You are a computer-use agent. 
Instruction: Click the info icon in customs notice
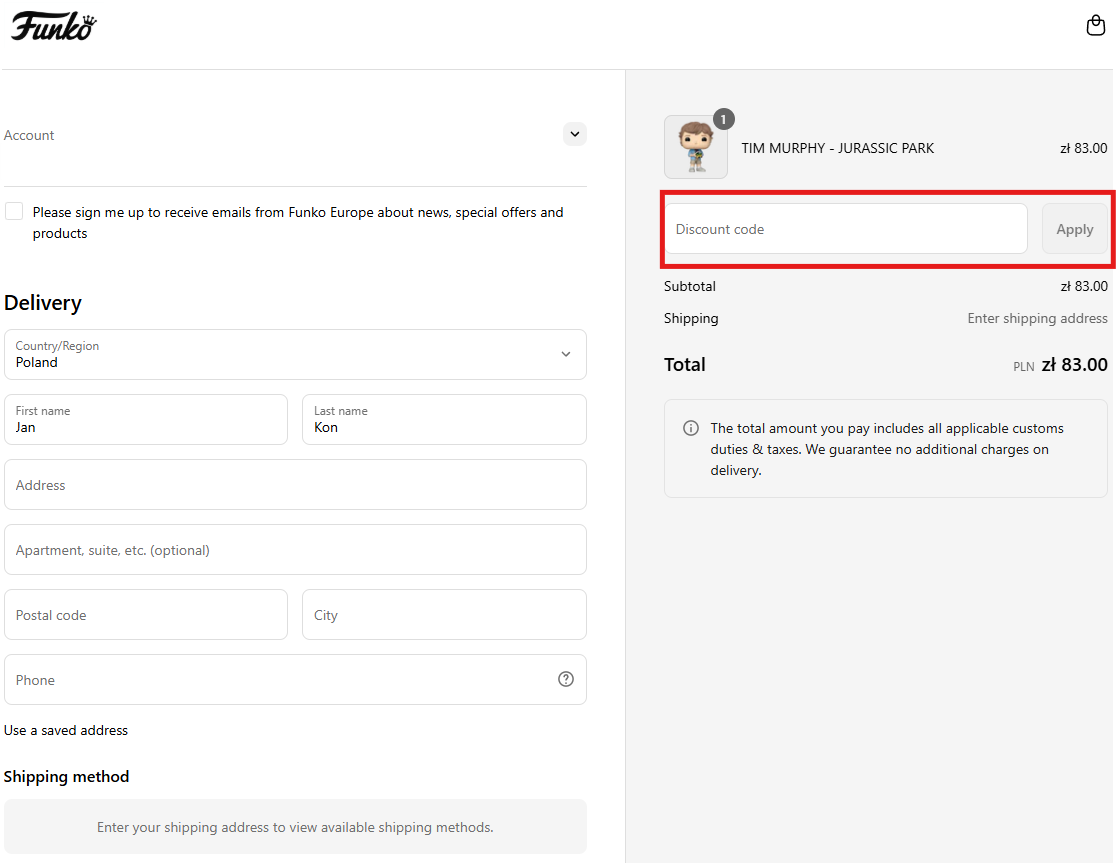(x=691, y=428)
